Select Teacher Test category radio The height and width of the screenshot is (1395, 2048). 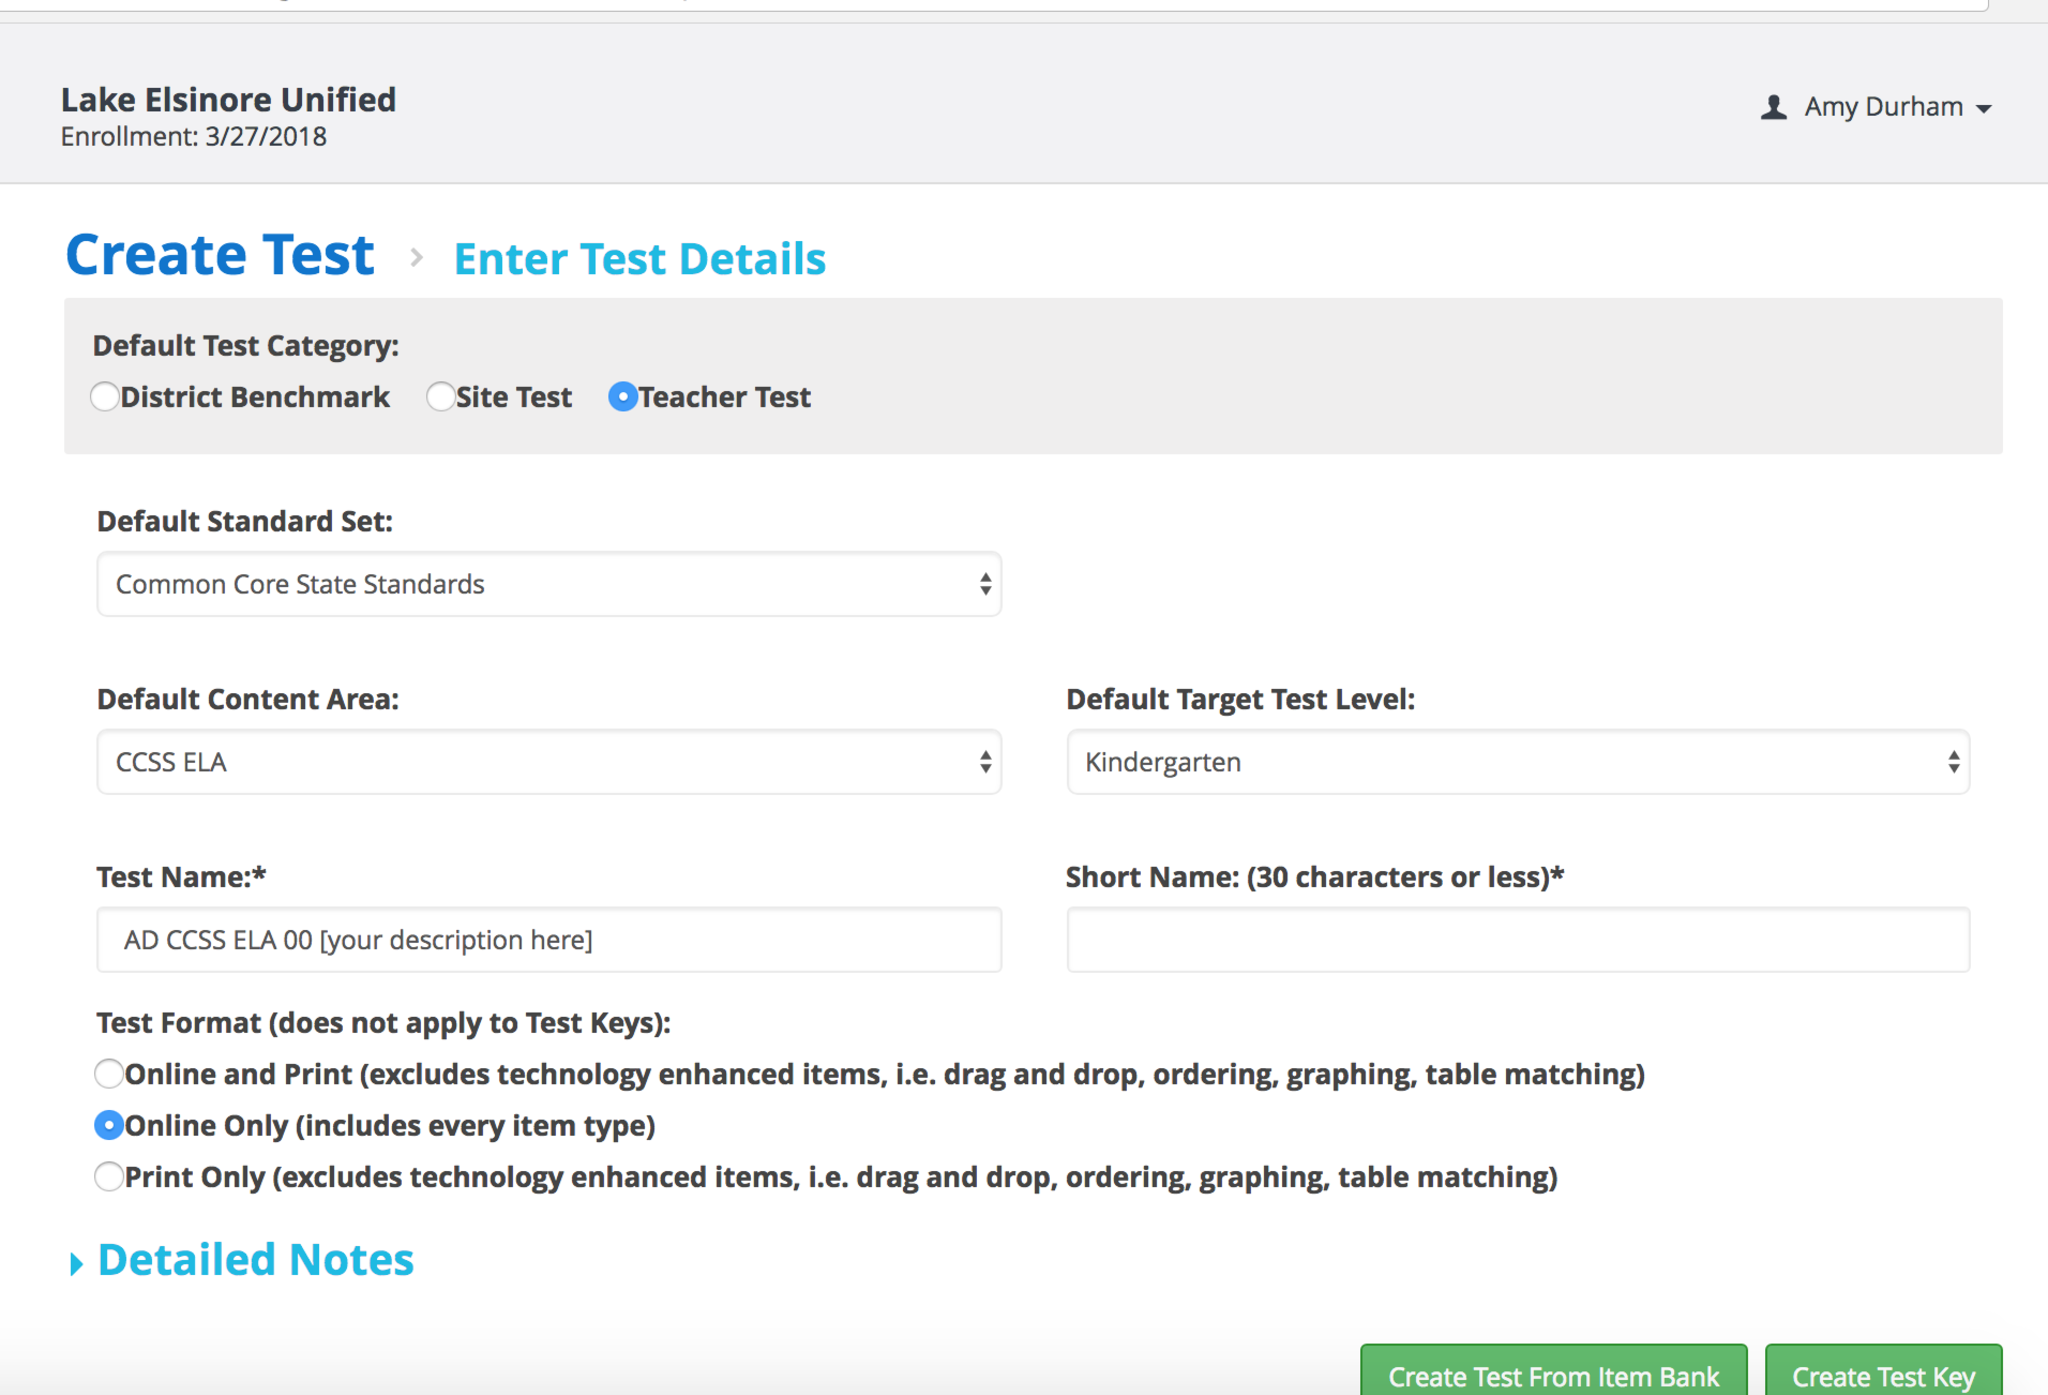[x=622, y=397]
